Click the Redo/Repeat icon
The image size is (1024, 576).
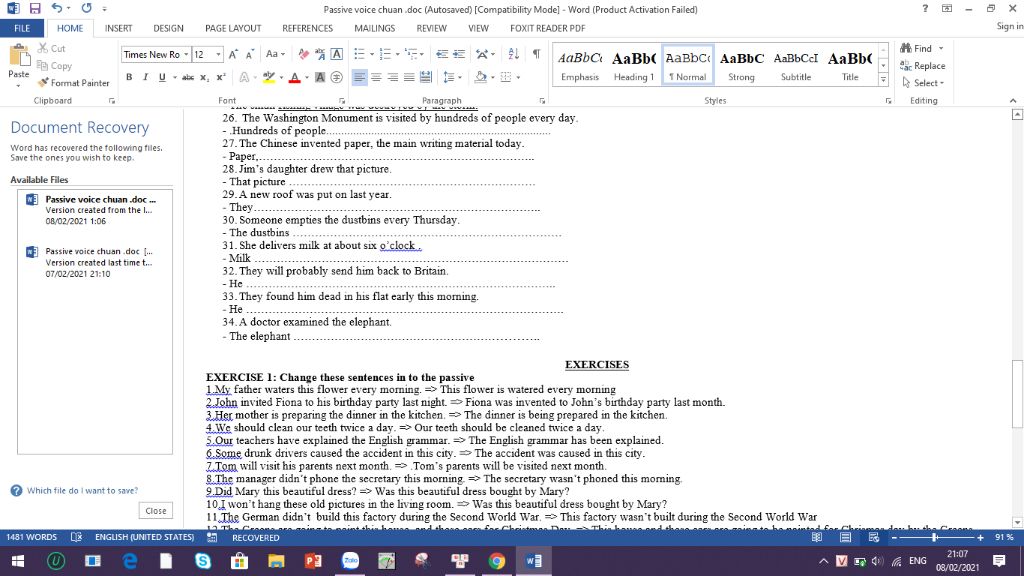pyautogui.click(x=86, y=8)
